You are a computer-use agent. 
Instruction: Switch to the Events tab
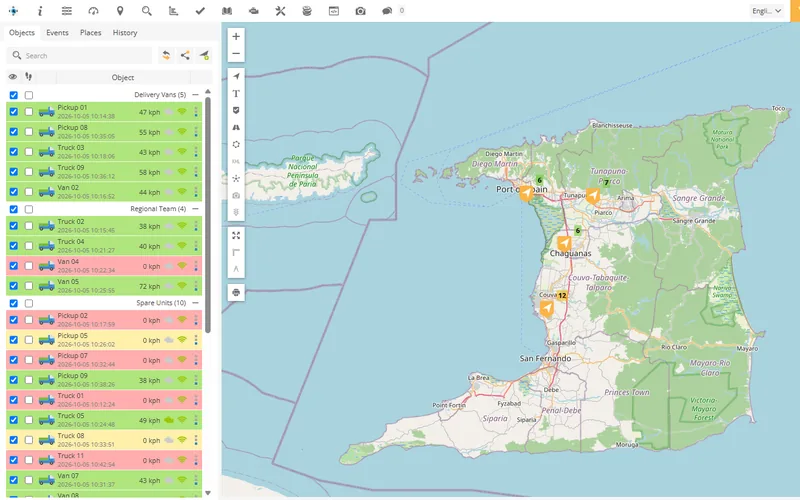pos(57,33)
